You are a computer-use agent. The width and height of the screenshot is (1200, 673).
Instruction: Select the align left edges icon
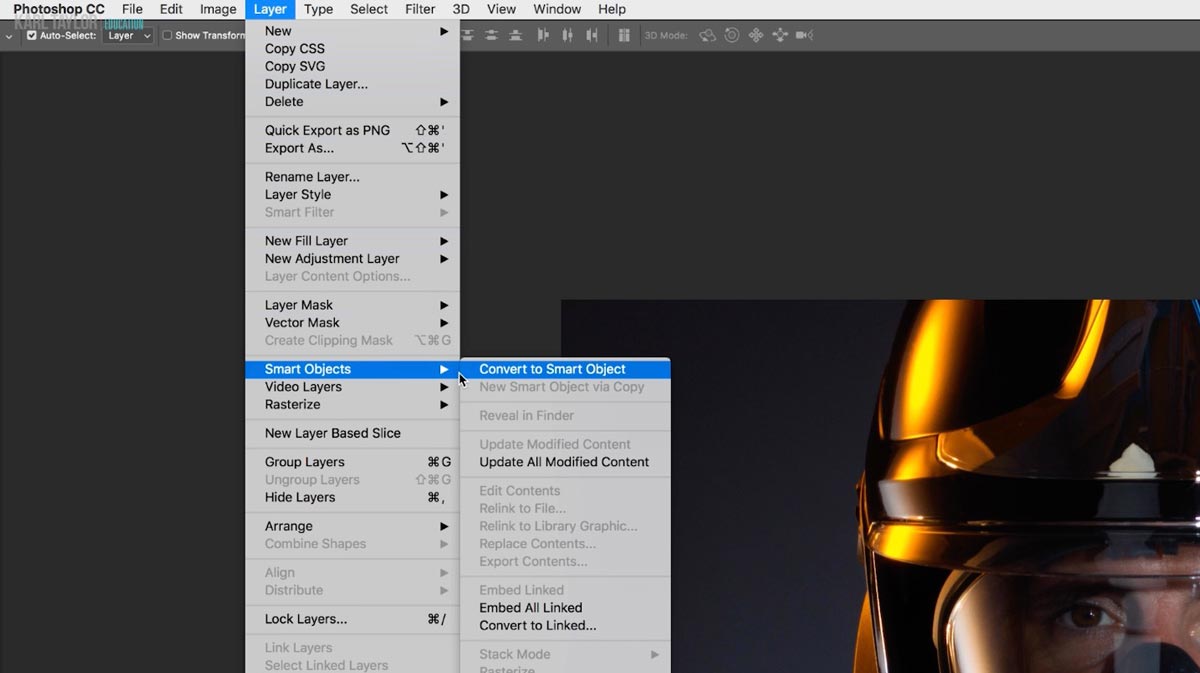(x=543, y=35)
